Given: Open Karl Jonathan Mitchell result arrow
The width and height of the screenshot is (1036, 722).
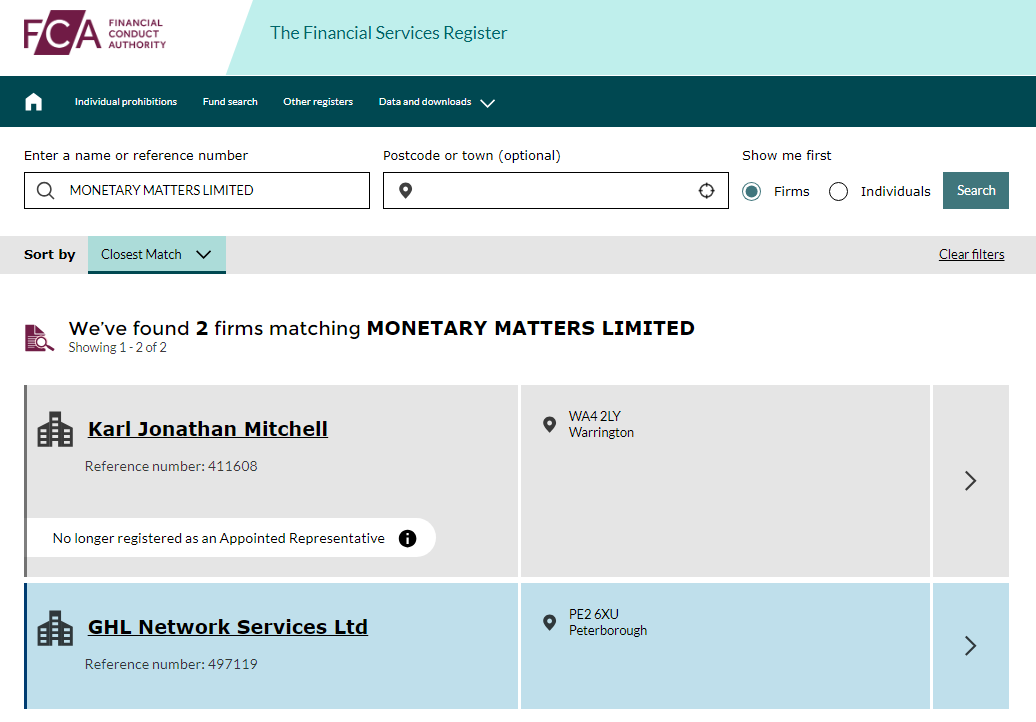Looking at the screenshot, I should coord(970,481).
